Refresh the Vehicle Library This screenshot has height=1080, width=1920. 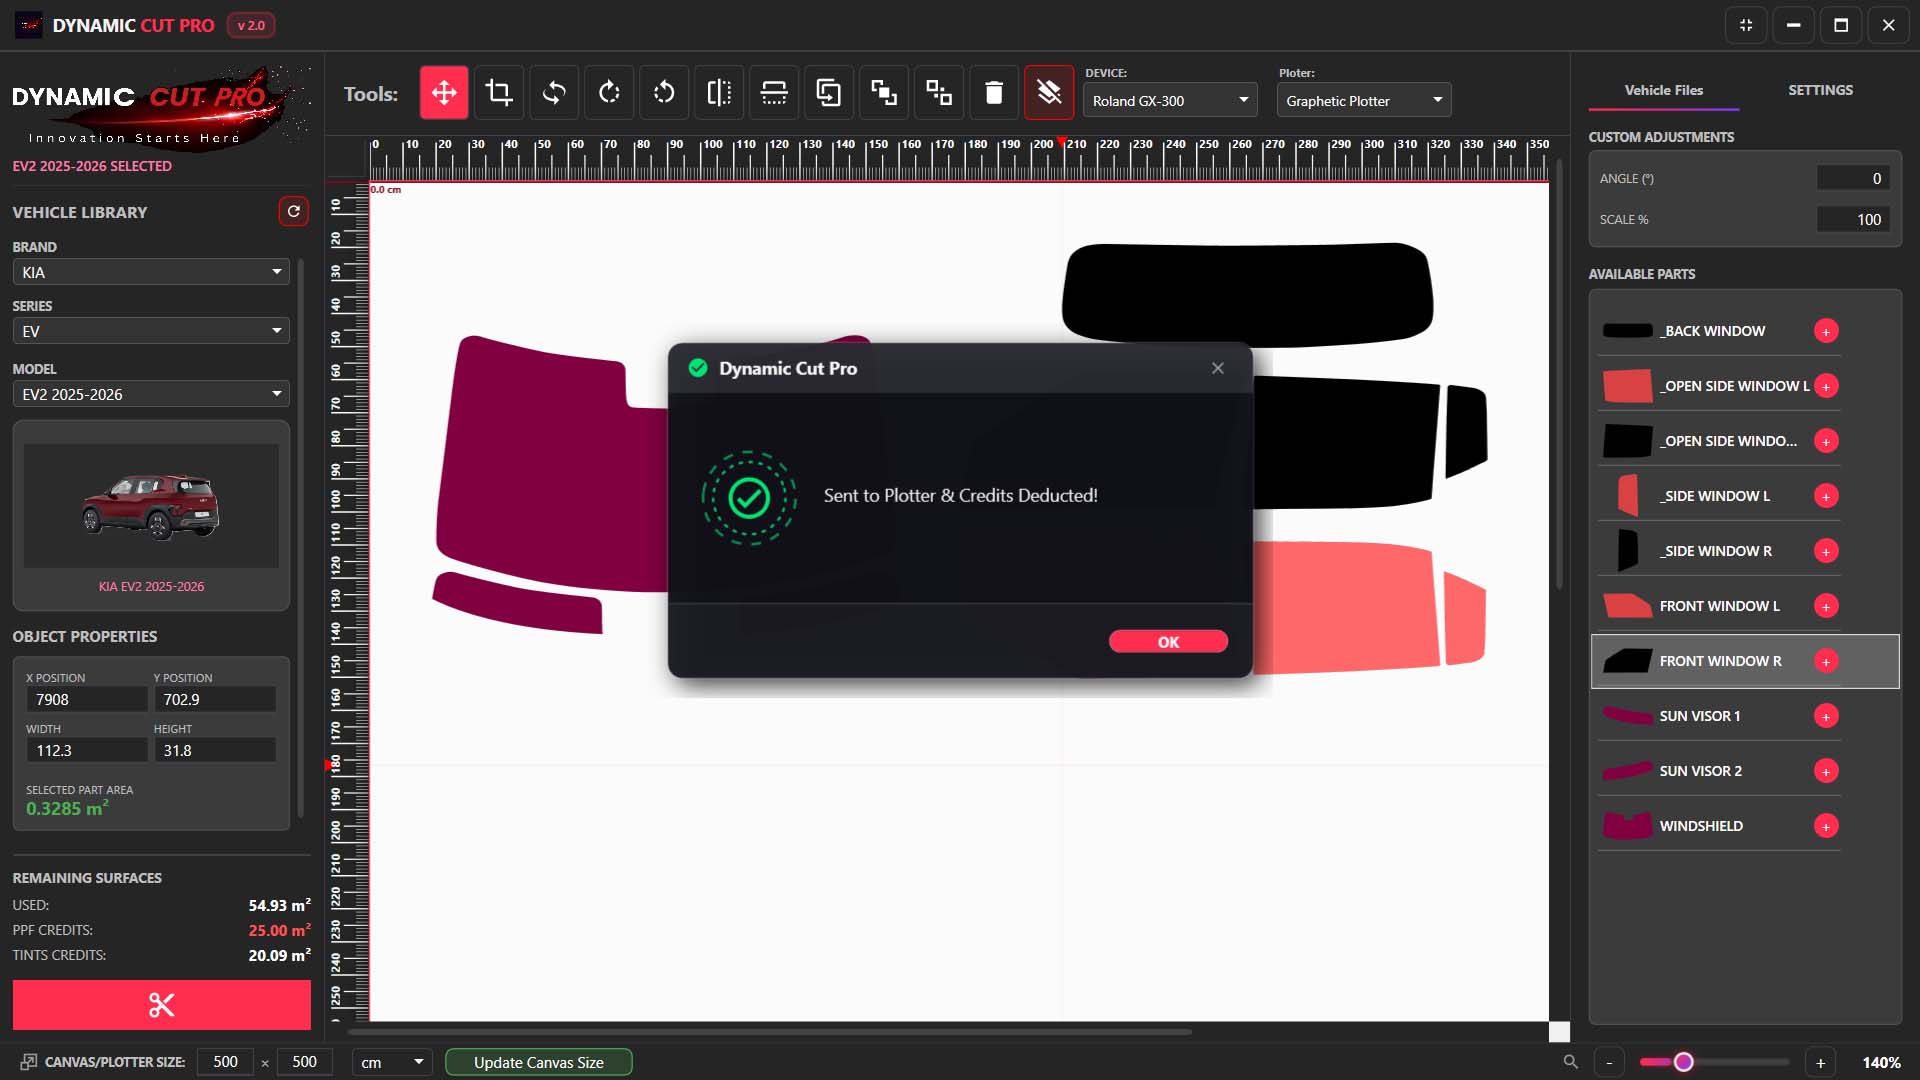pyautogui.click(x=293, y=211)
